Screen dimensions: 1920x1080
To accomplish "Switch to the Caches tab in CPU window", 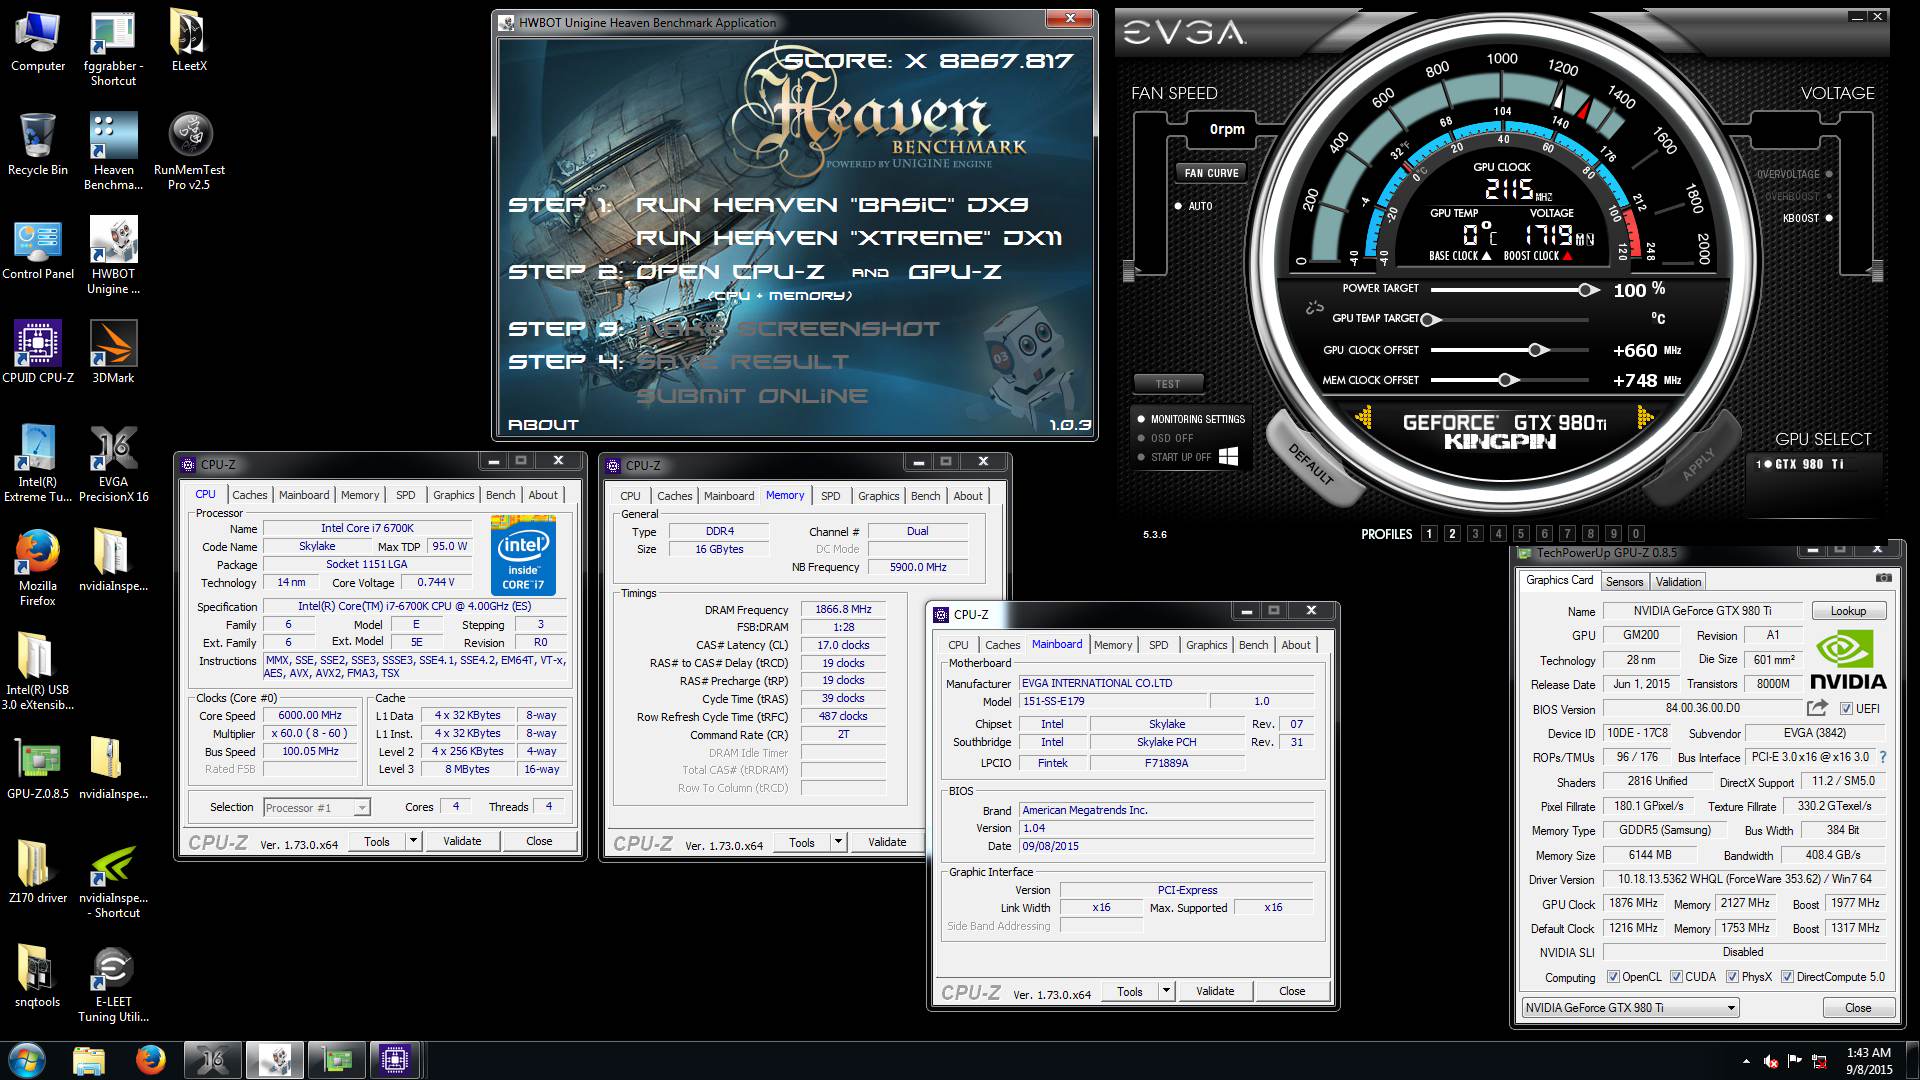I will pyautogui.click(x=249, y=495).
